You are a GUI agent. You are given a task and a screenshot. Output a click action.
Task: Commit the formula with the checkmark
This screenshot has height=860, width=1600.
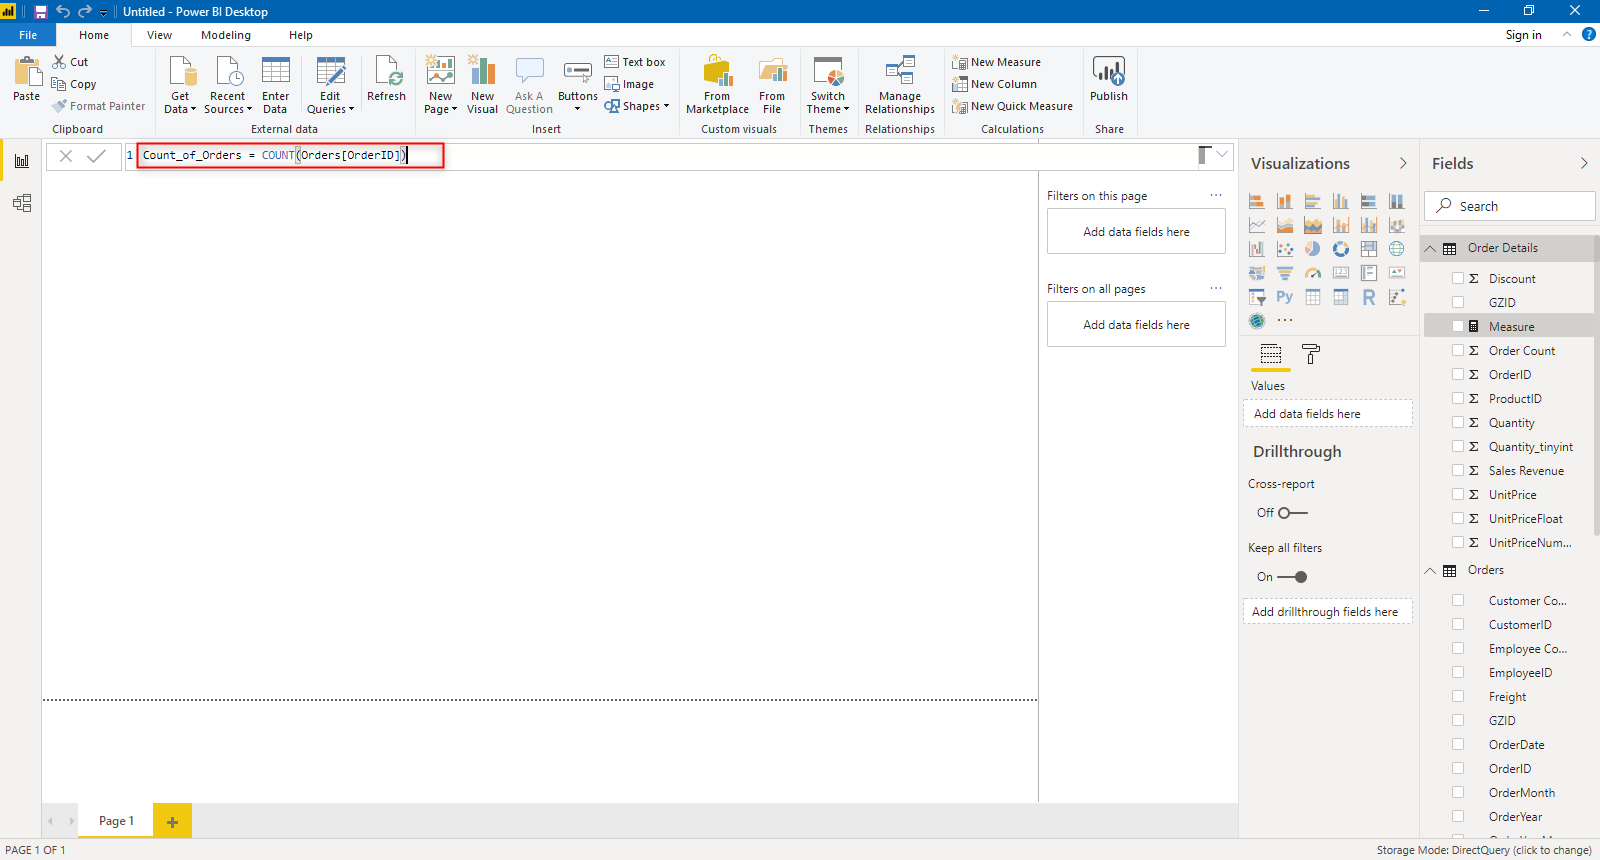point(97,156)
